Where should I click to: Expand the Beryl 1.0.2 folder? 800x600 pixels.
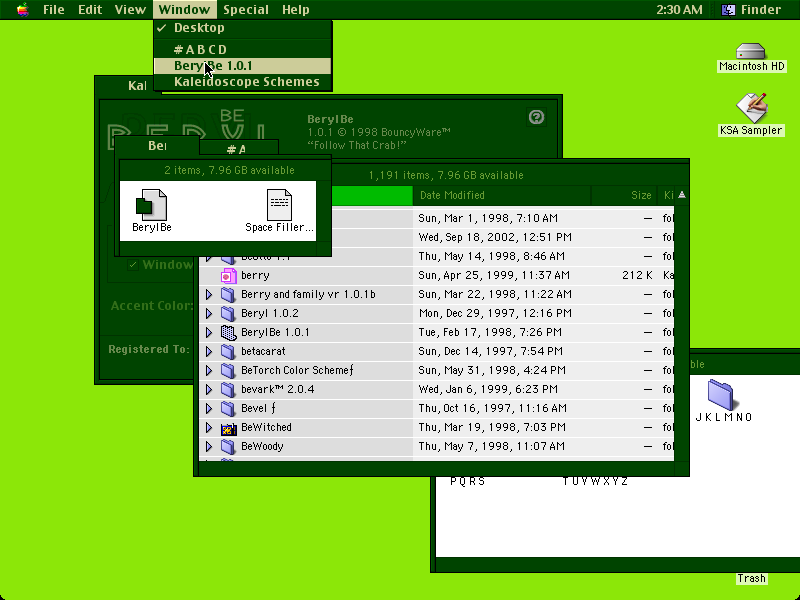[x=209, y=313]
